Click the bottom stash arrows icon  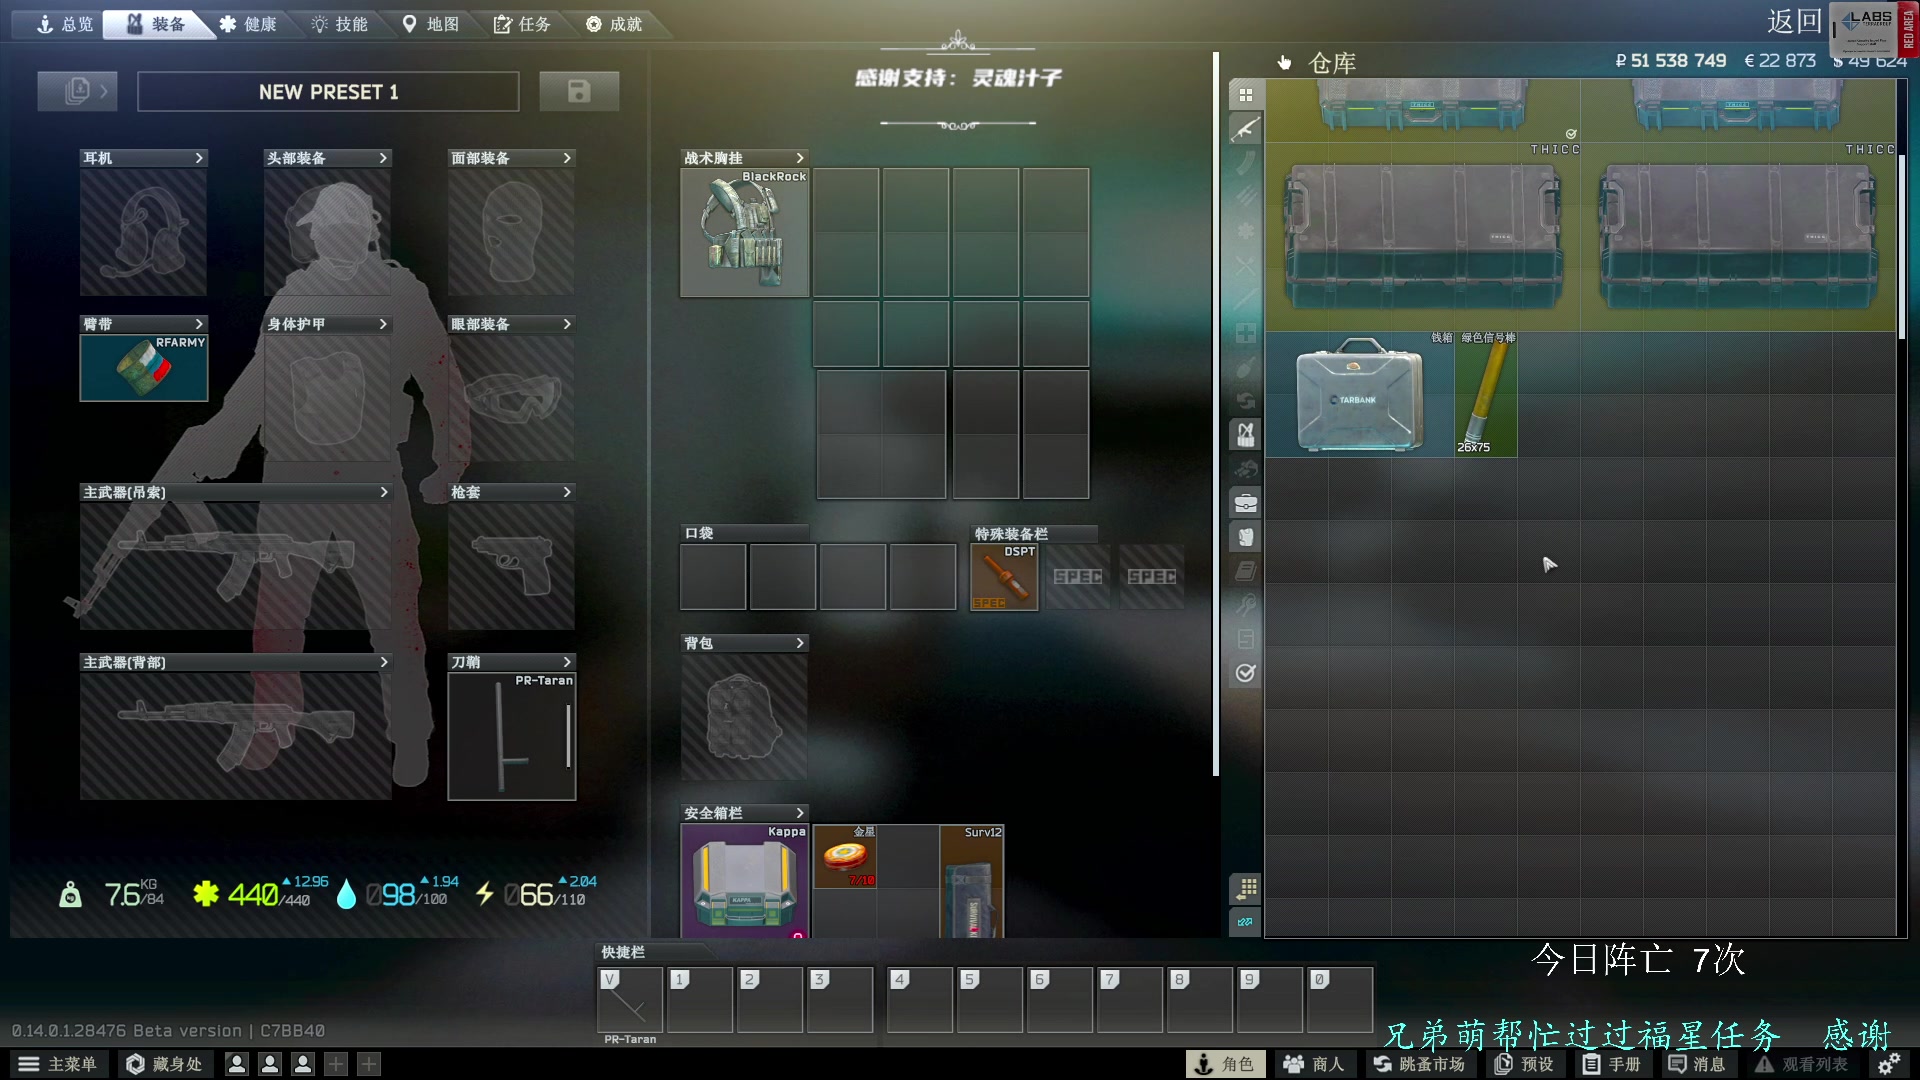pyautogui.click(x=1245, y=922)
